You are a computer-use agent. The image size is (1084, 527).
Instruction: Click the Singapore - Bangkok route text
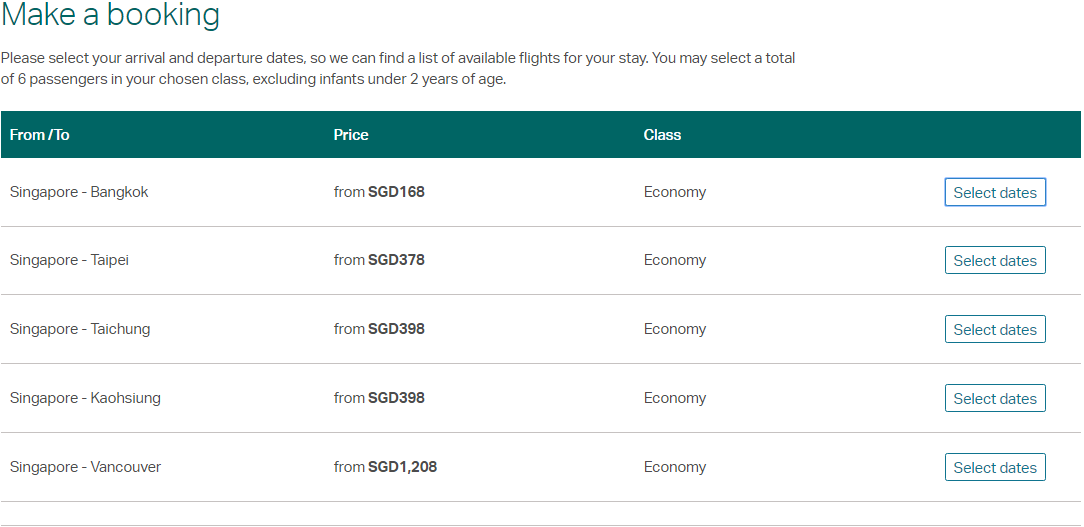[x=79, y=192]
